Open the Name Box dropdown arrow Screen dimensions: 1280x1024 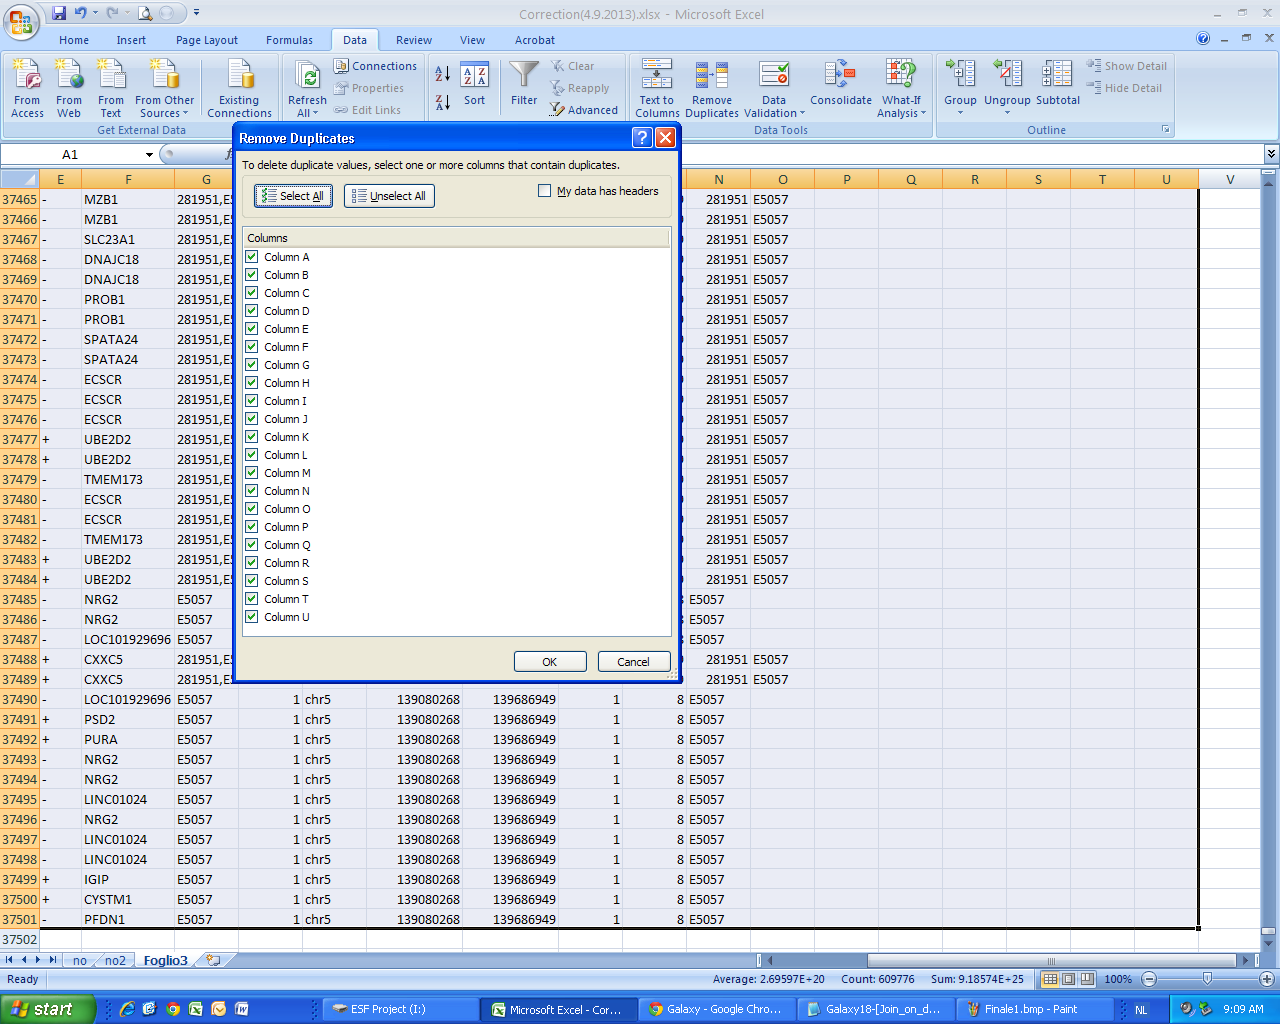tap(149, 155)
